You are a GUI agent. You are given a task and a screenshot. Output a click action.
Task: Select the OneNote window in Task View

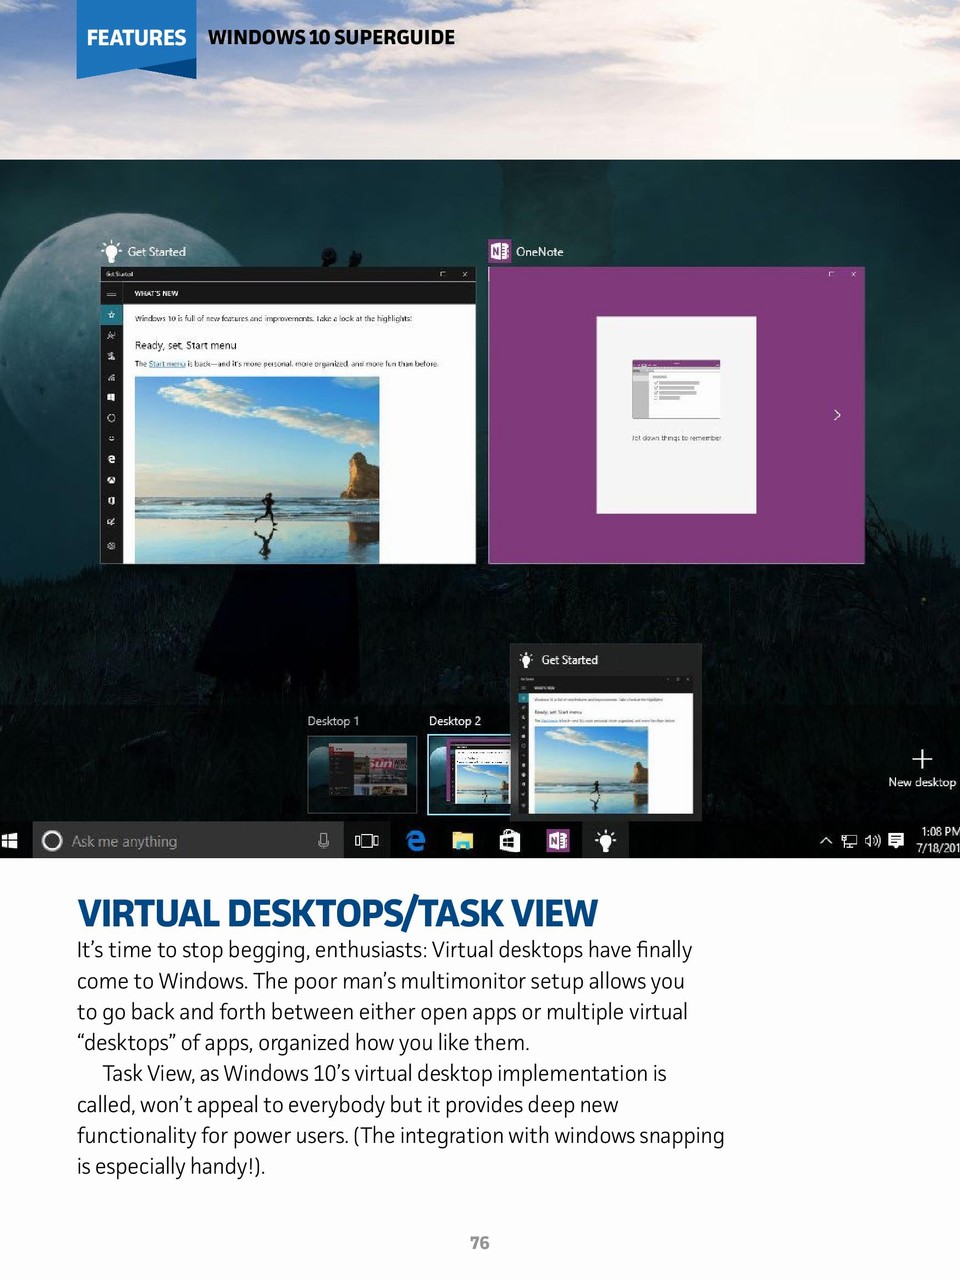tap(676, 415)
